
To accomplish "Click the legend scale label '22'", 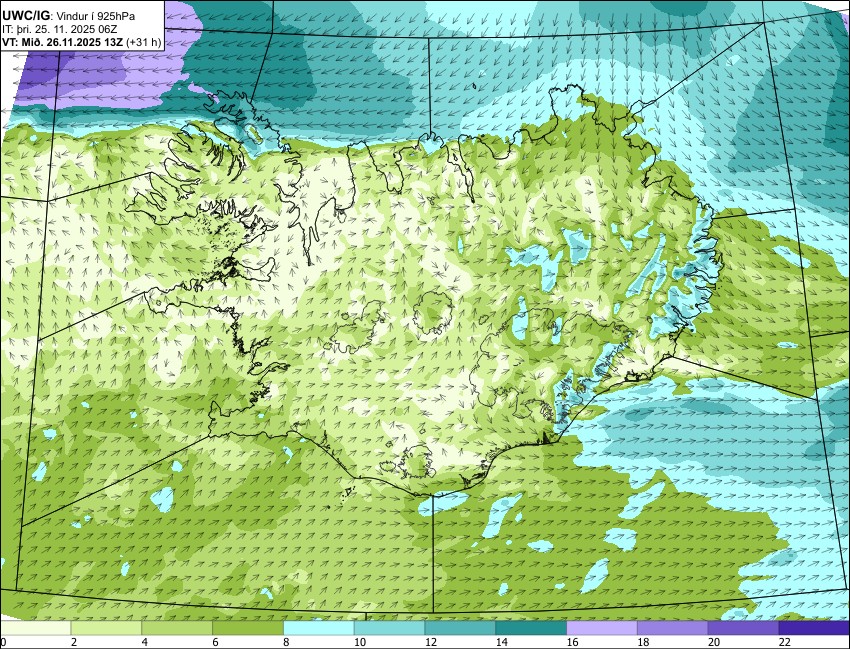I will tap(785, 642).
